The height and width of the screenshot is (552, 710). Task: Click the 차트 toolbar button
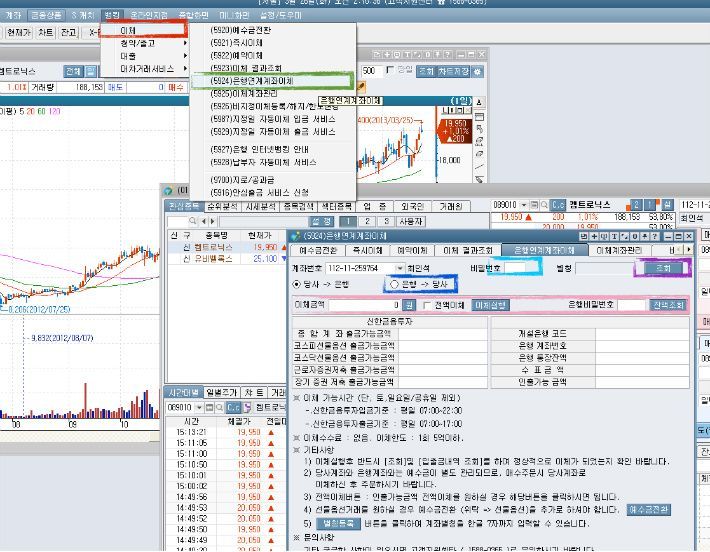point(45,33)
